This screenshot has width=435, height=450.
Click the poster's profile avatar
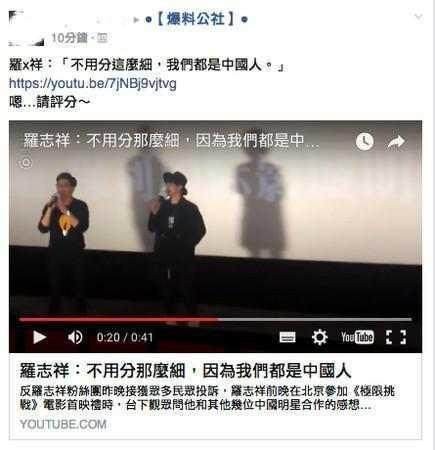[26, 28]
